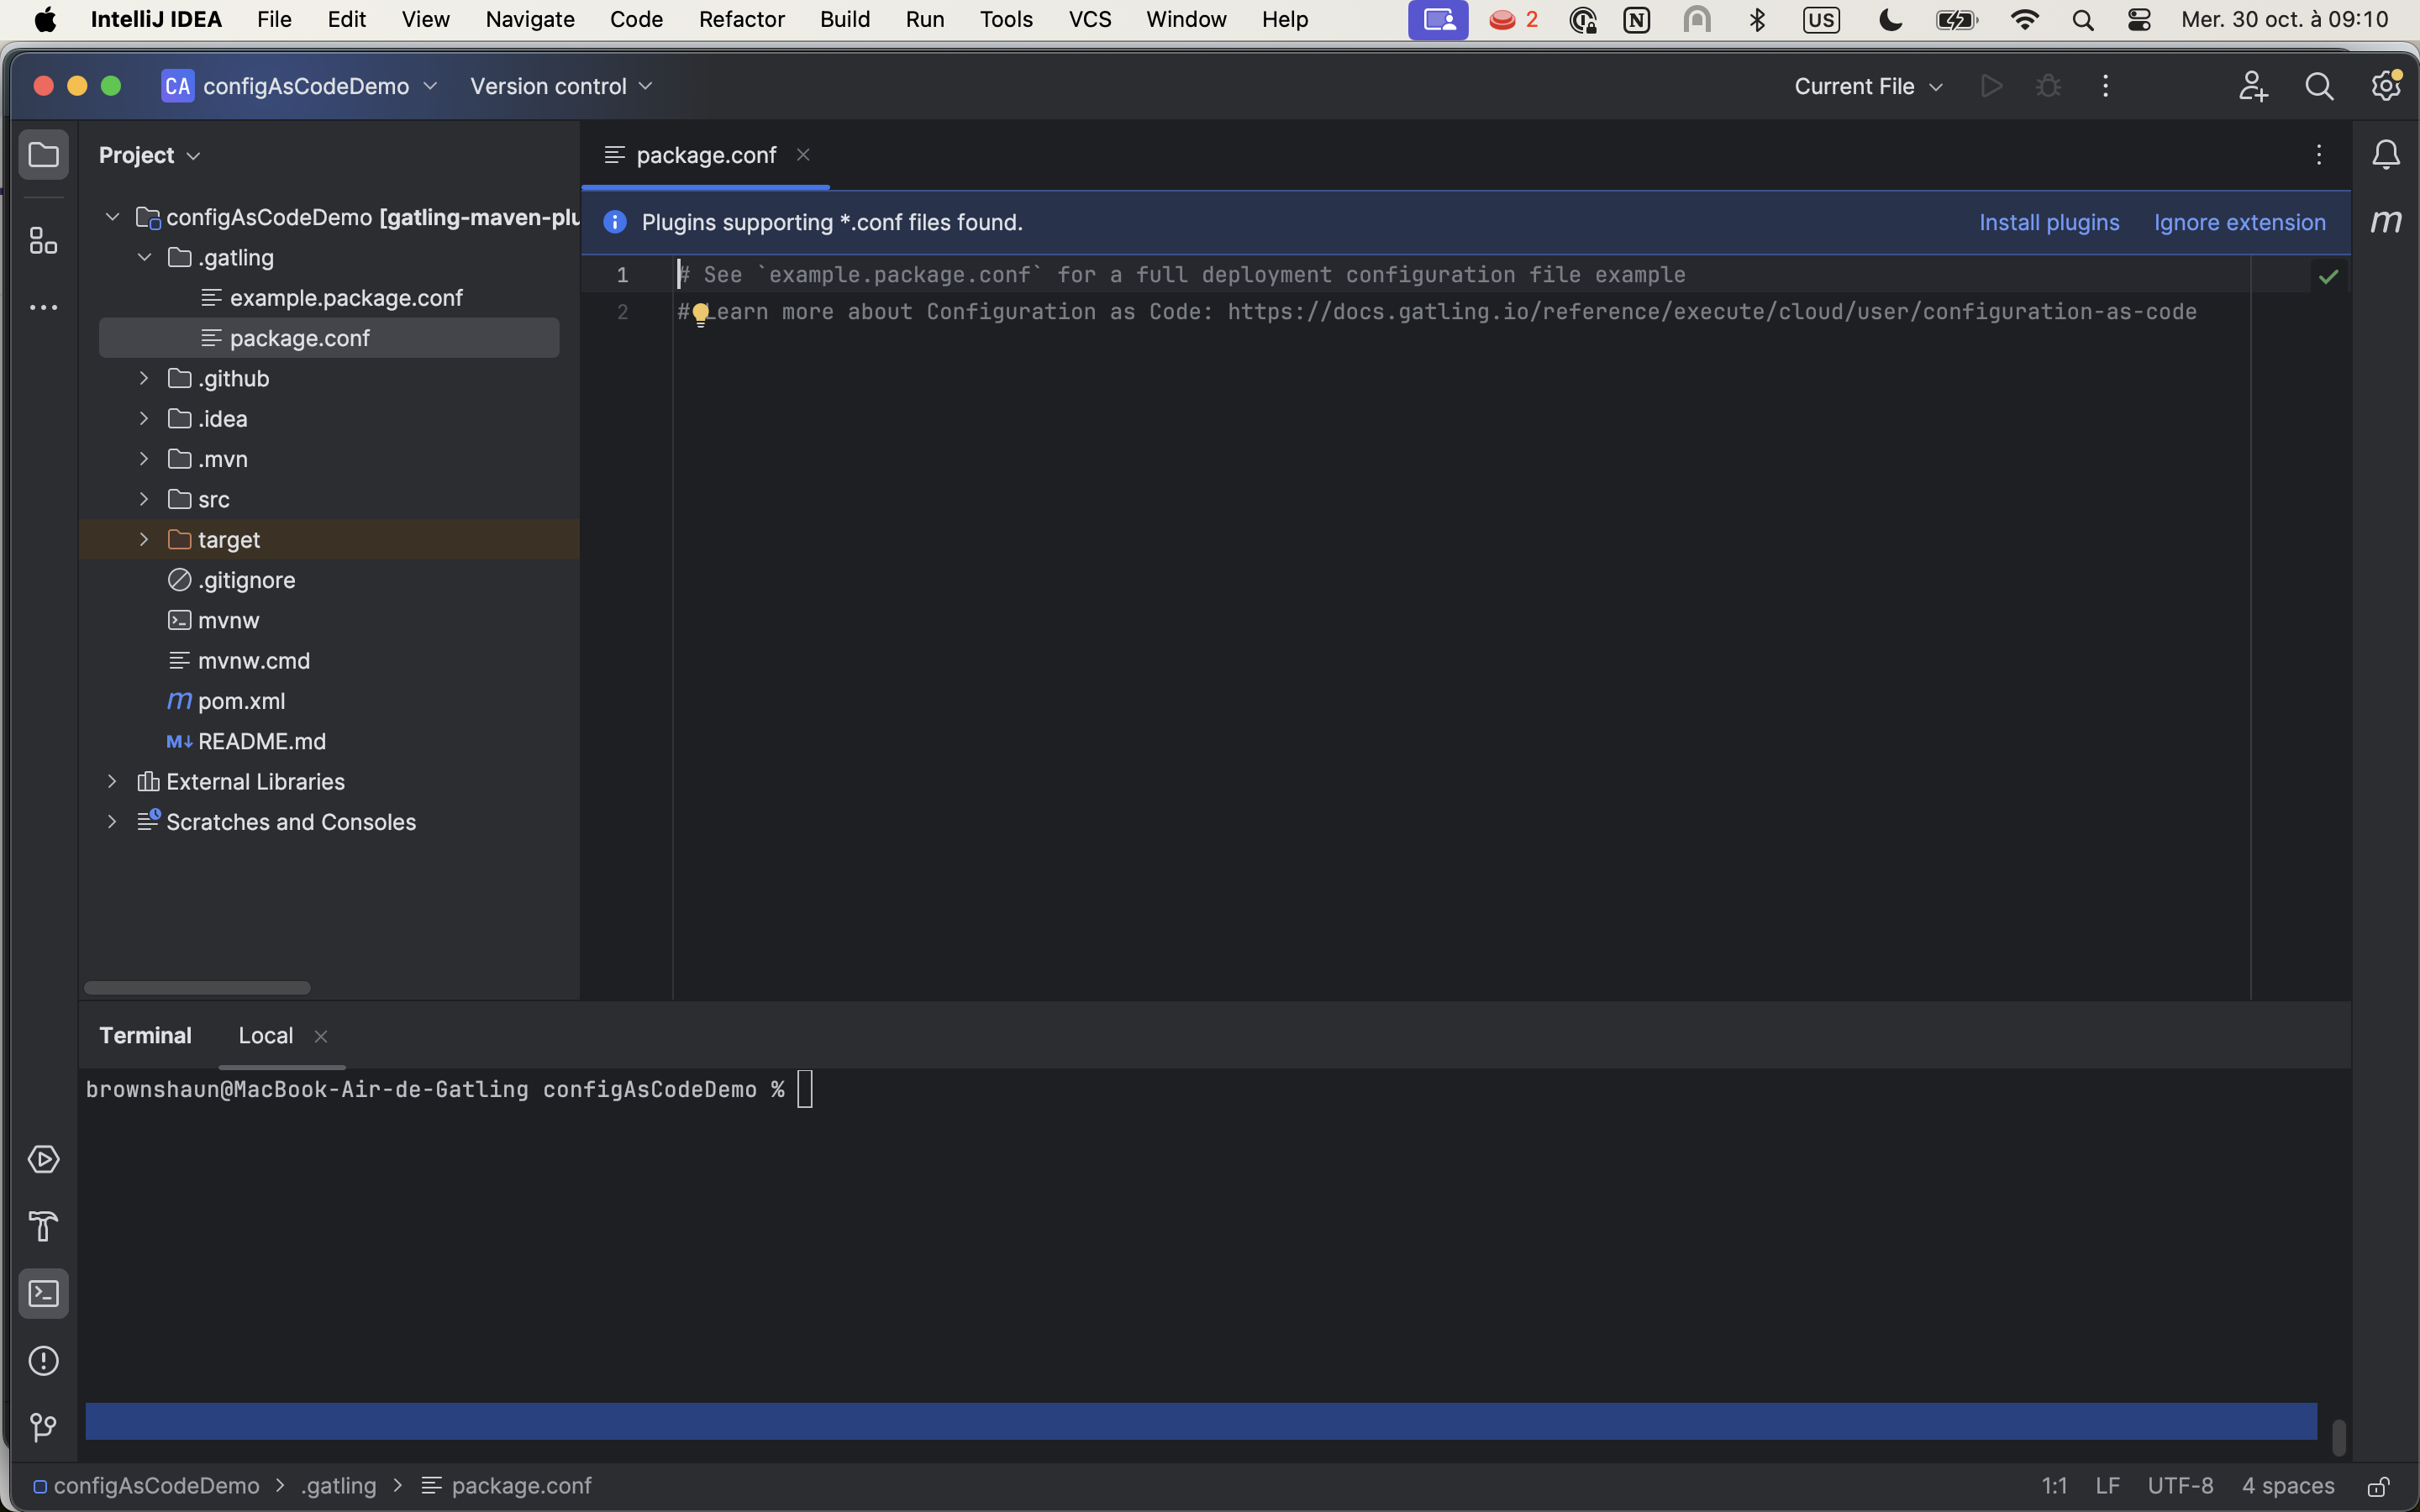Toggle the Terminal tool window icon
Screen dimensions: 2420x1512
click(43, 1294)
